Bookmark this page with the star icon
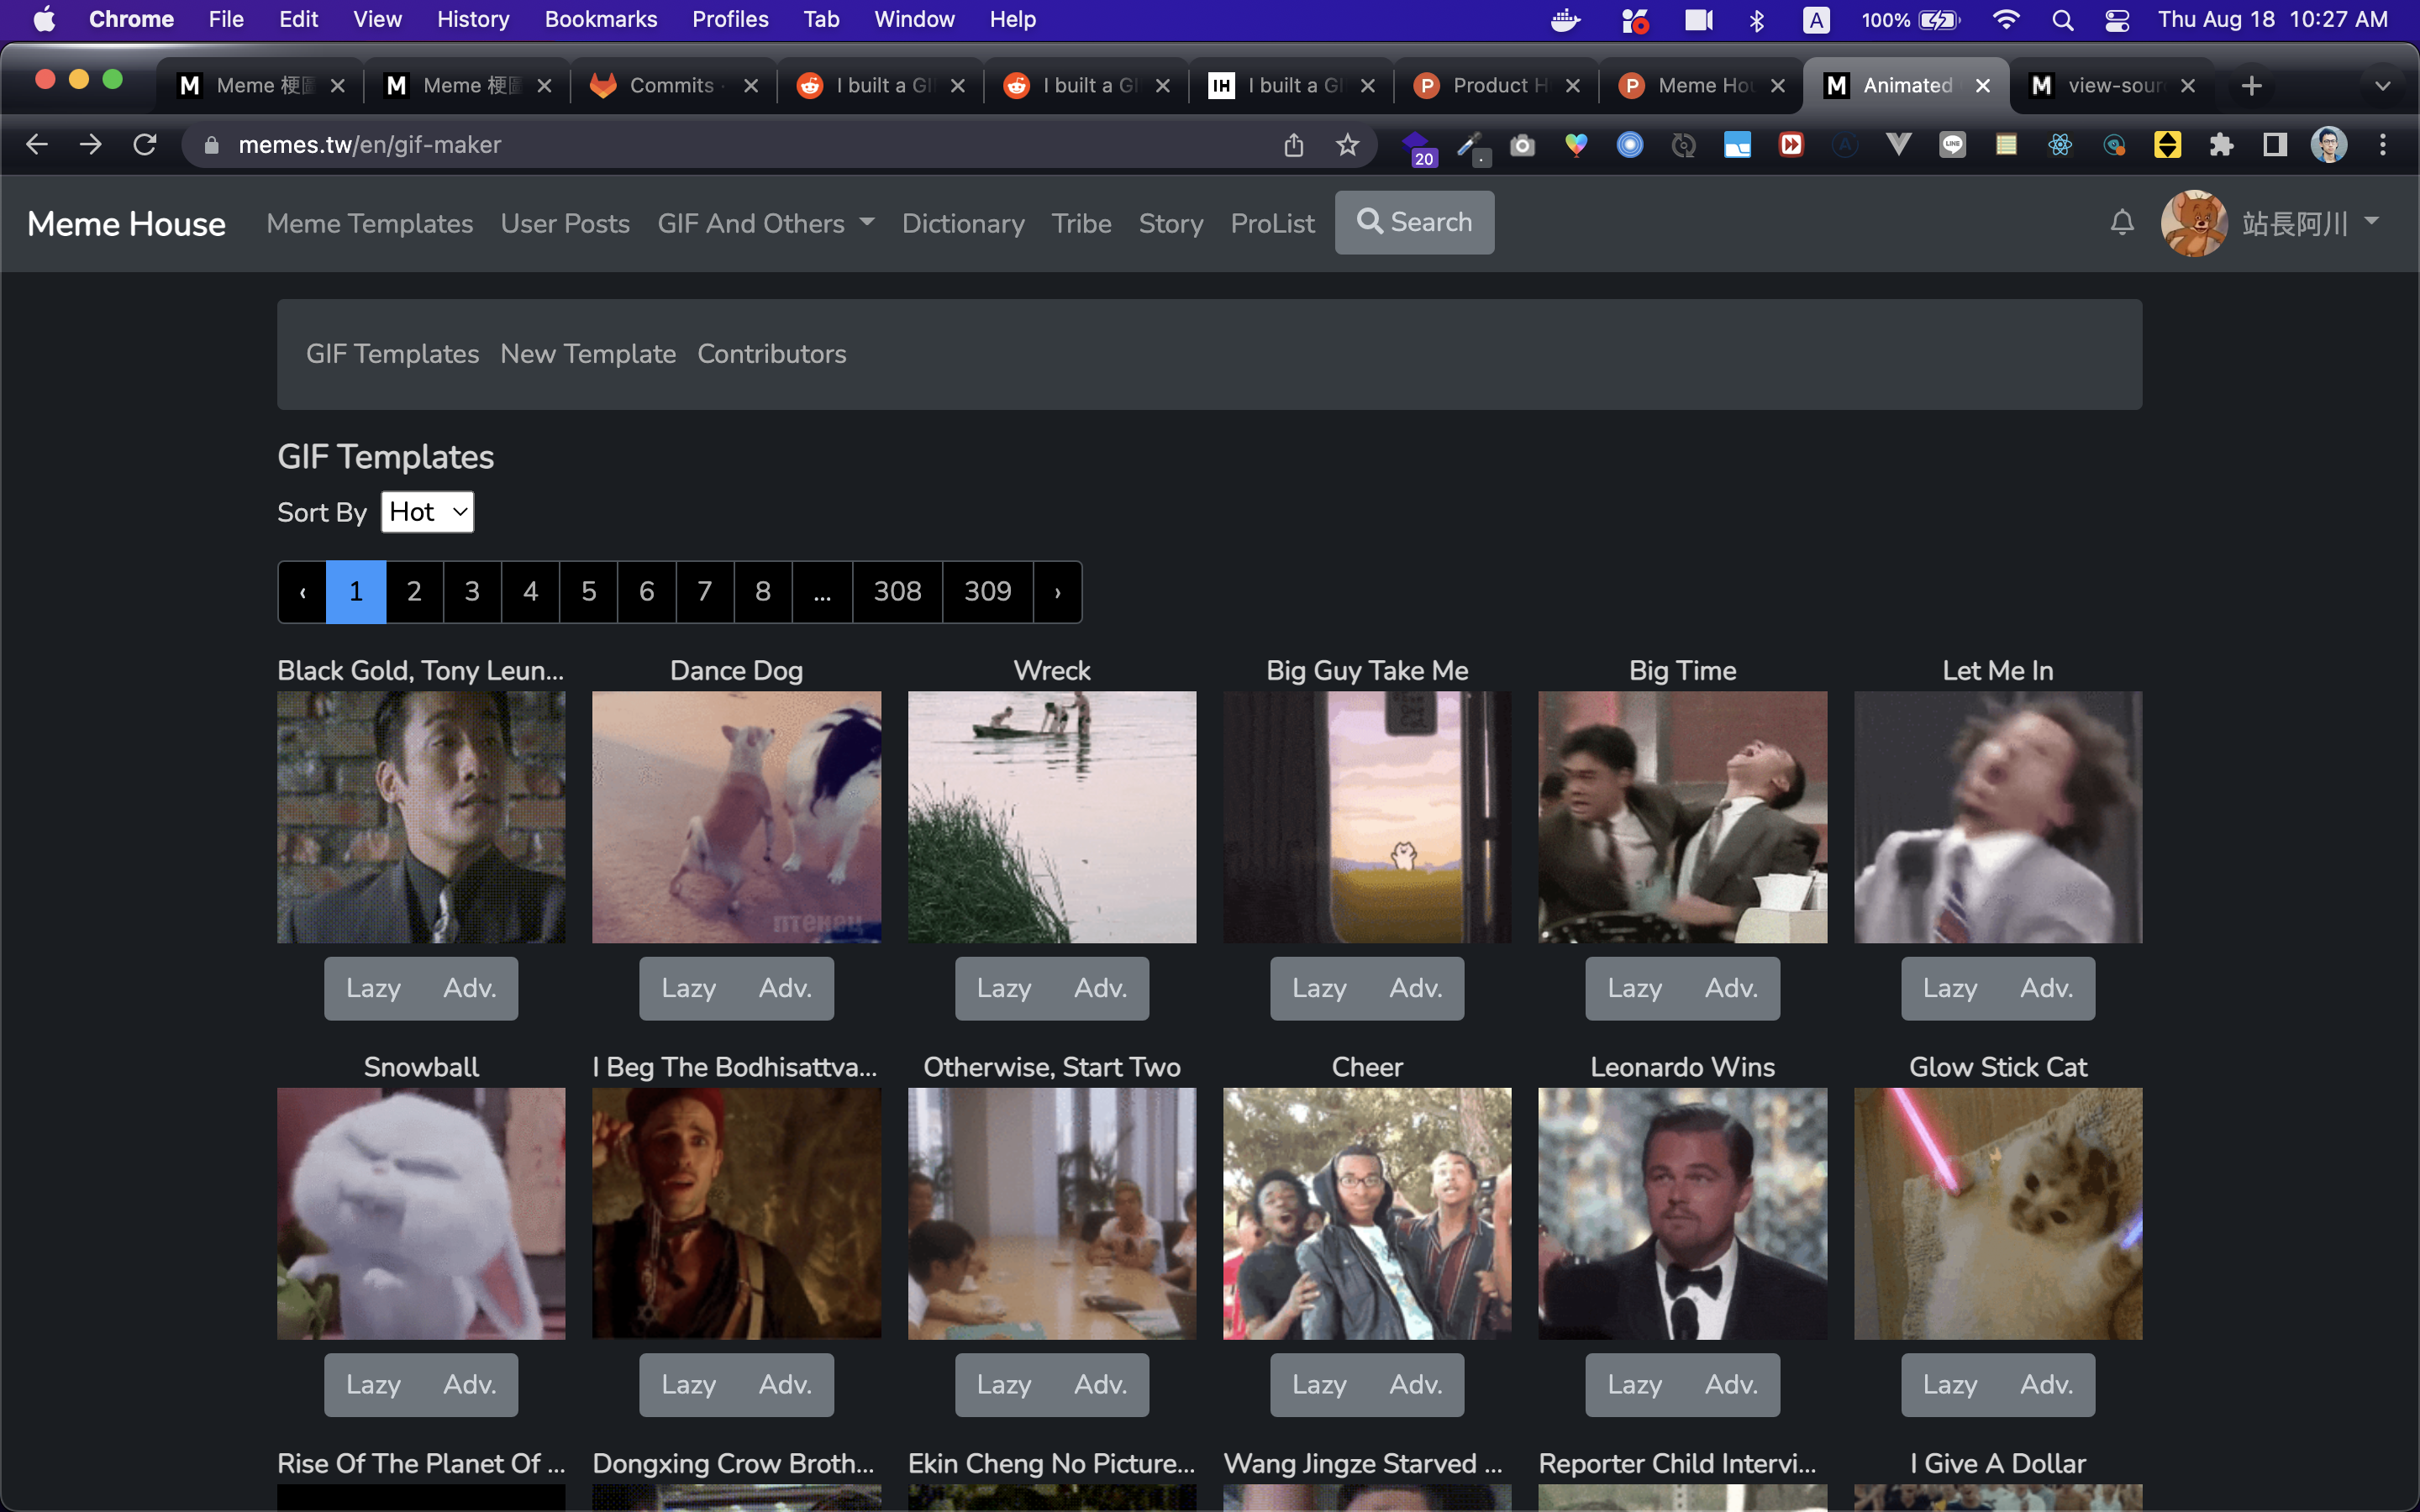 point(1348,145)
